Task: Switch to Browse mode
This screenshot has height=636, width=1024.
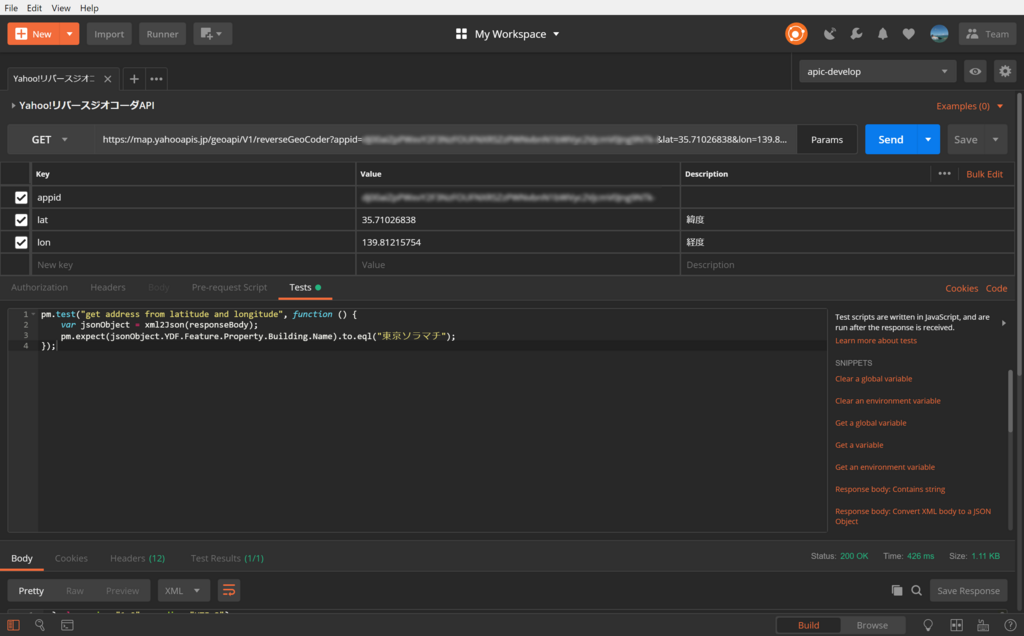Action: coord(872,625)
